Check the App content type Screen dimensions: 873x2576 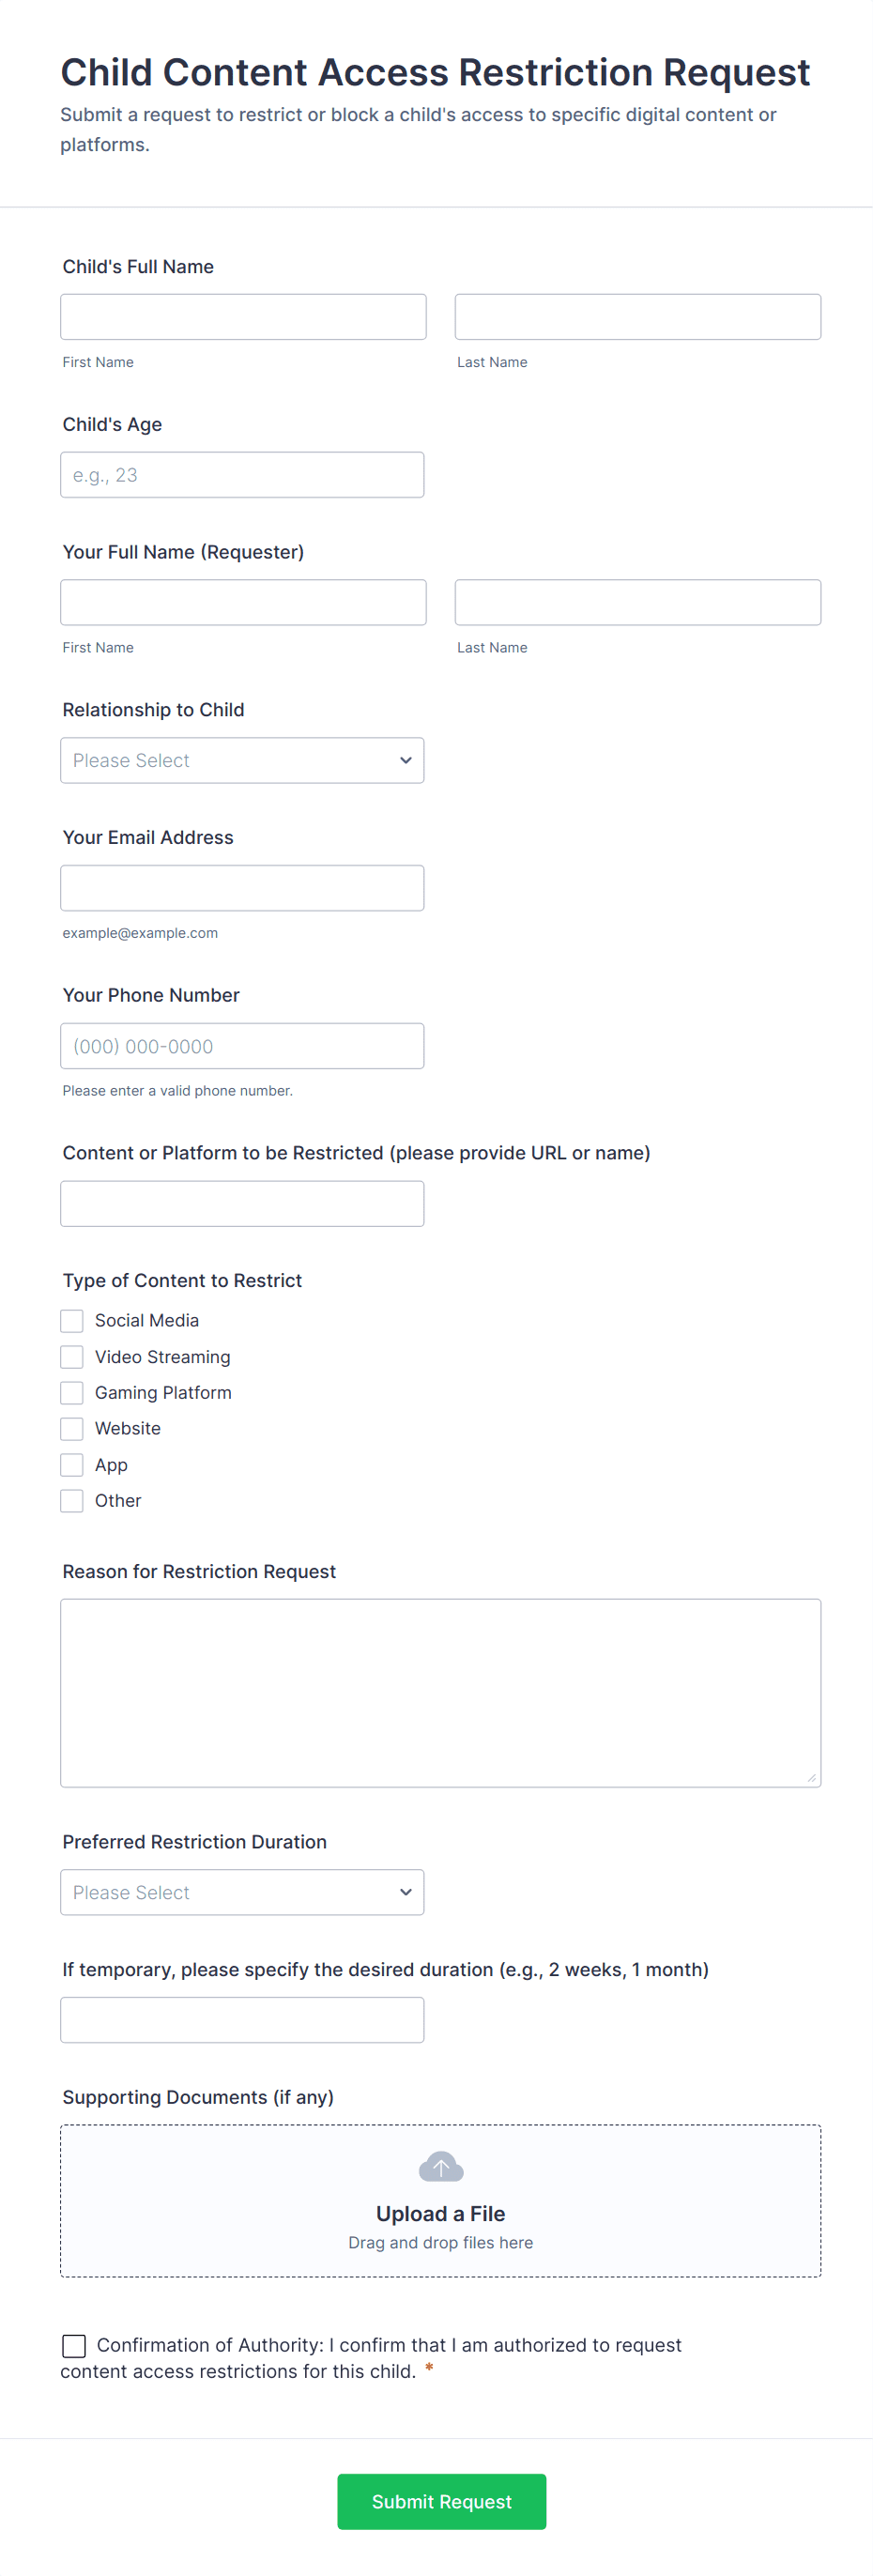(72, 1465)
